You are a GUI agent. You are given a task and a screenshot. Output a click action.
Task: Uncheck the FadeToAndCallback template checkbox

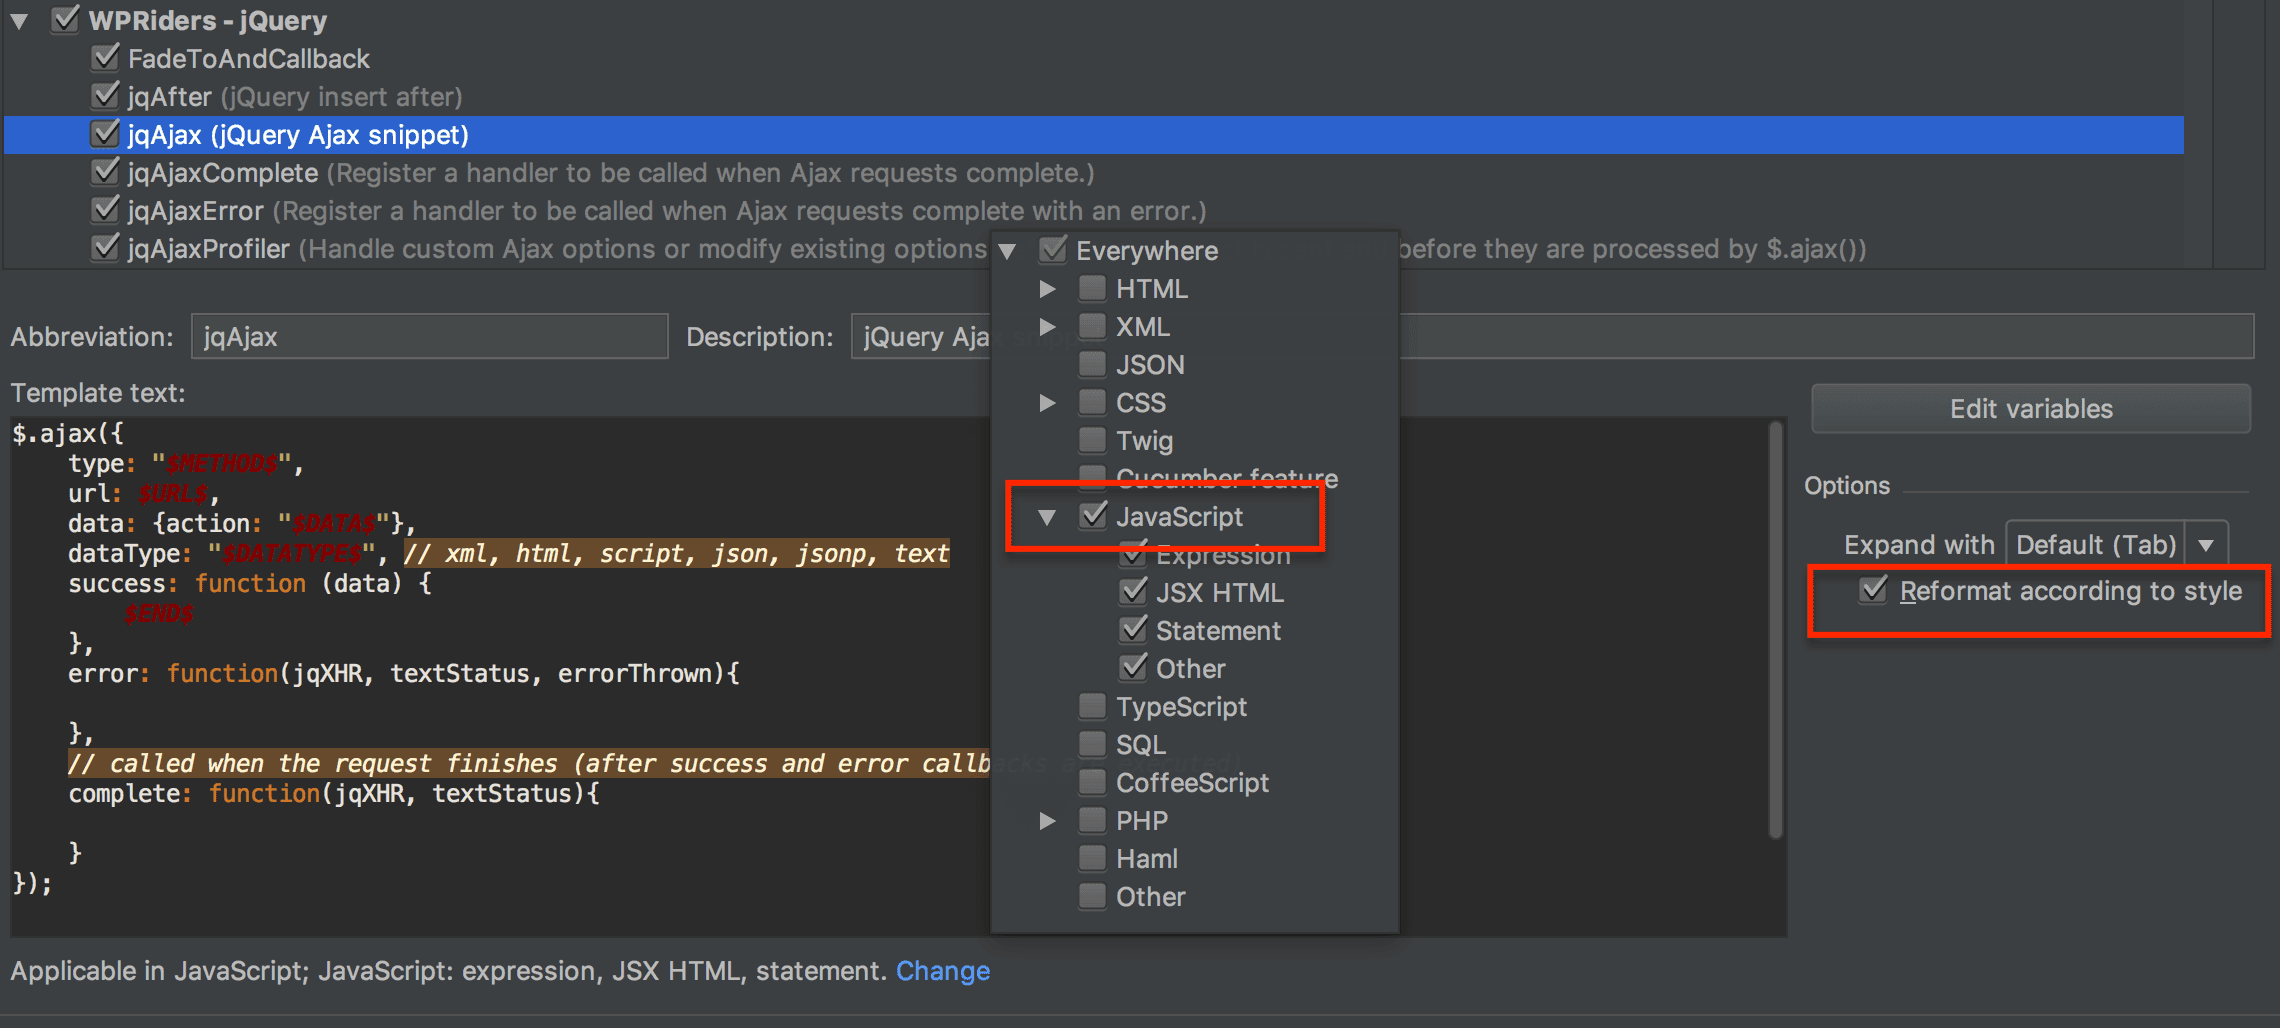click(105, 57)
